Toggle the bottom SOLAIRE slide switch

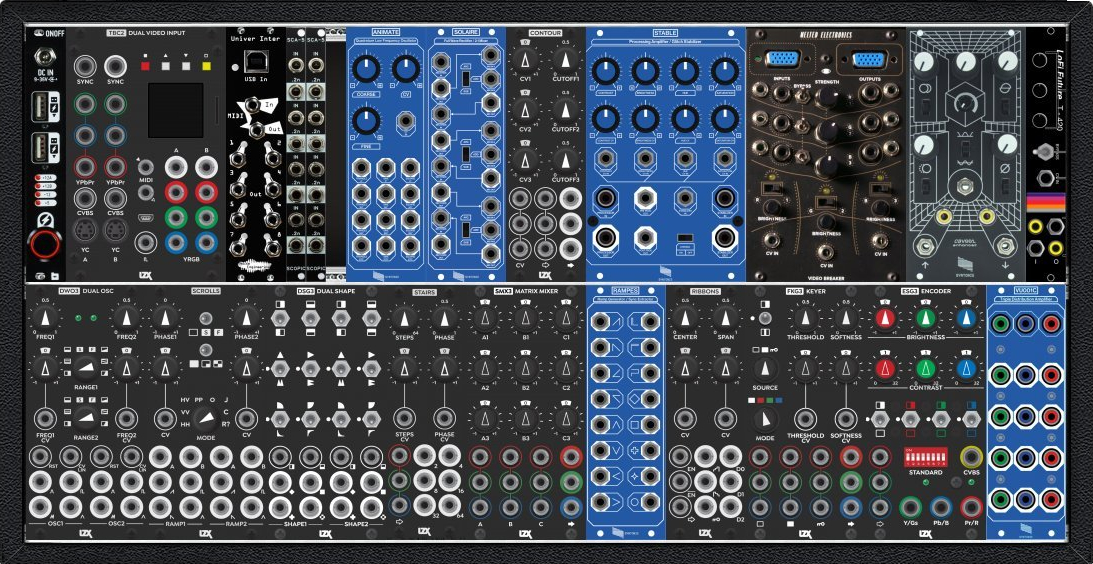(x=464, y=229)
